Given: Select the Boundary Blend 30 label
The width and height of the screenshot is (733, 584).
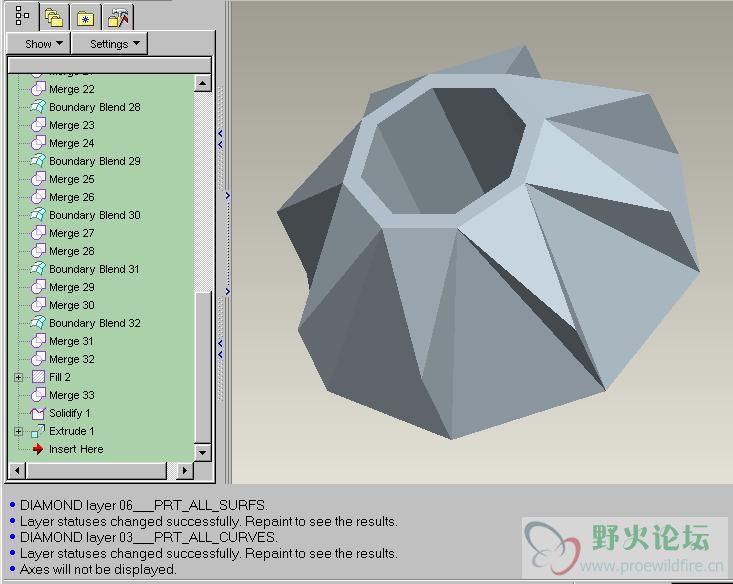Looking at the screenshot, I should [x=95, y=215].
